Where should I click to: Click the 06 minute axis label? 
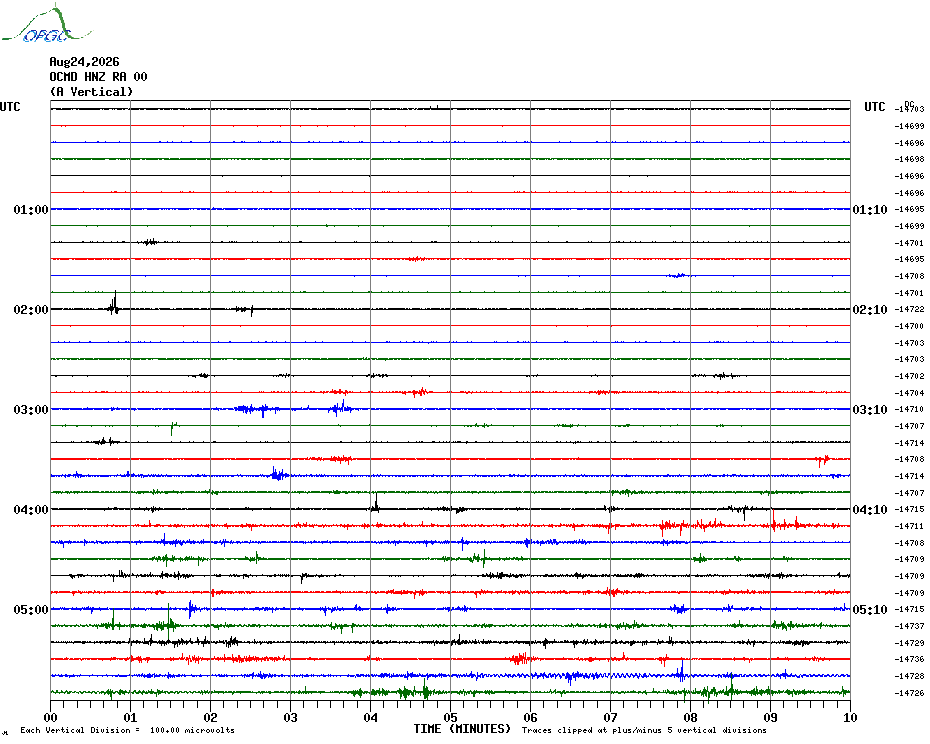tap(531, 717)
